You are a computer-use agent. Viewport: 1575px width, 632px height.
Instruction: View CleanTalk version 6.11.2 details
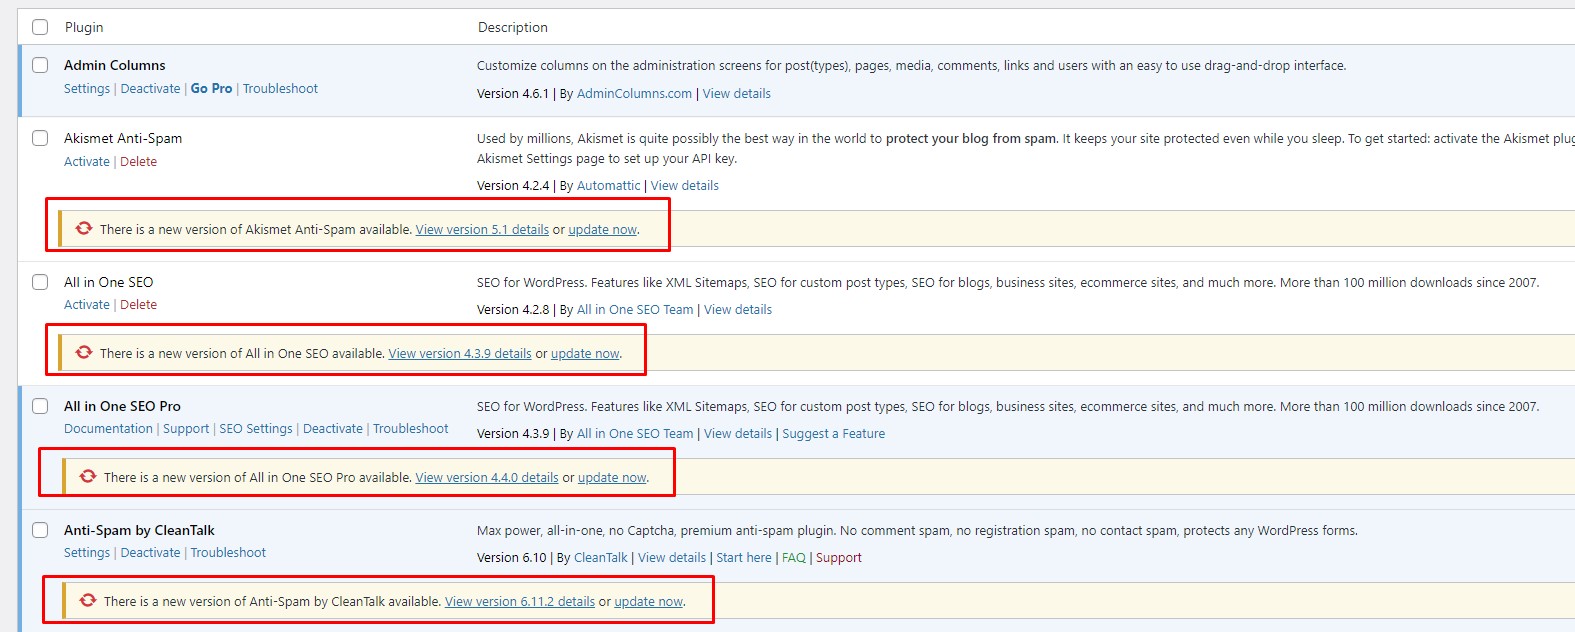[520, 601]
